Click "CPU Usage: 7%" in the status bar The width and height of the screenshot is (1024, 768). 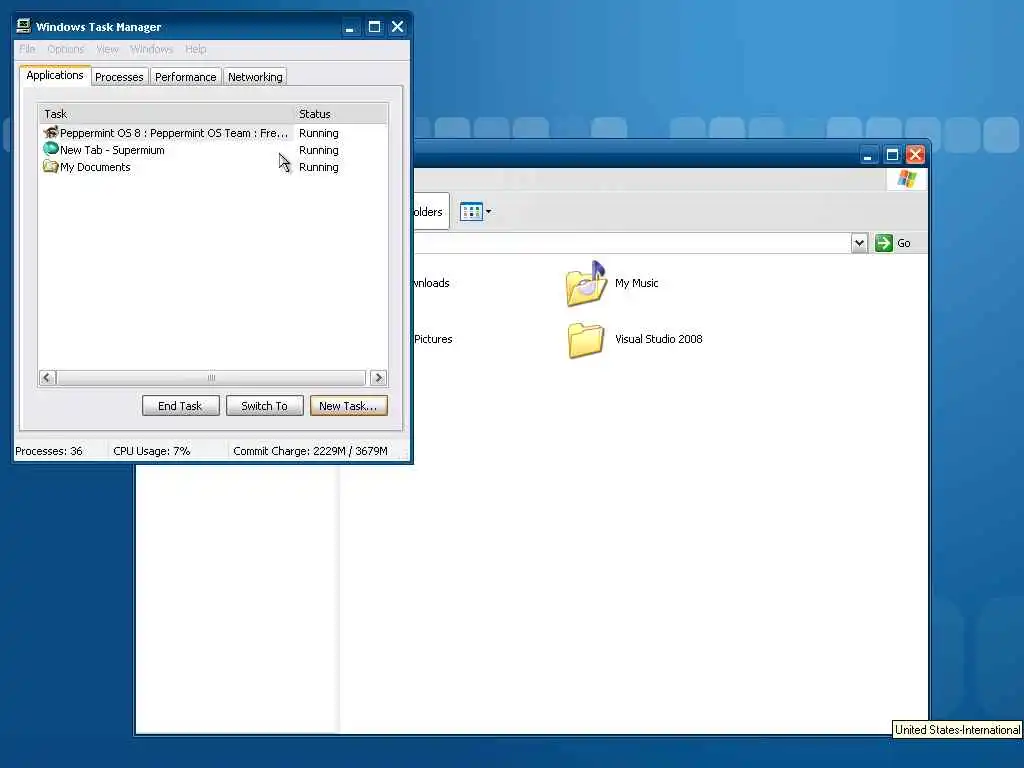point(152,451)
